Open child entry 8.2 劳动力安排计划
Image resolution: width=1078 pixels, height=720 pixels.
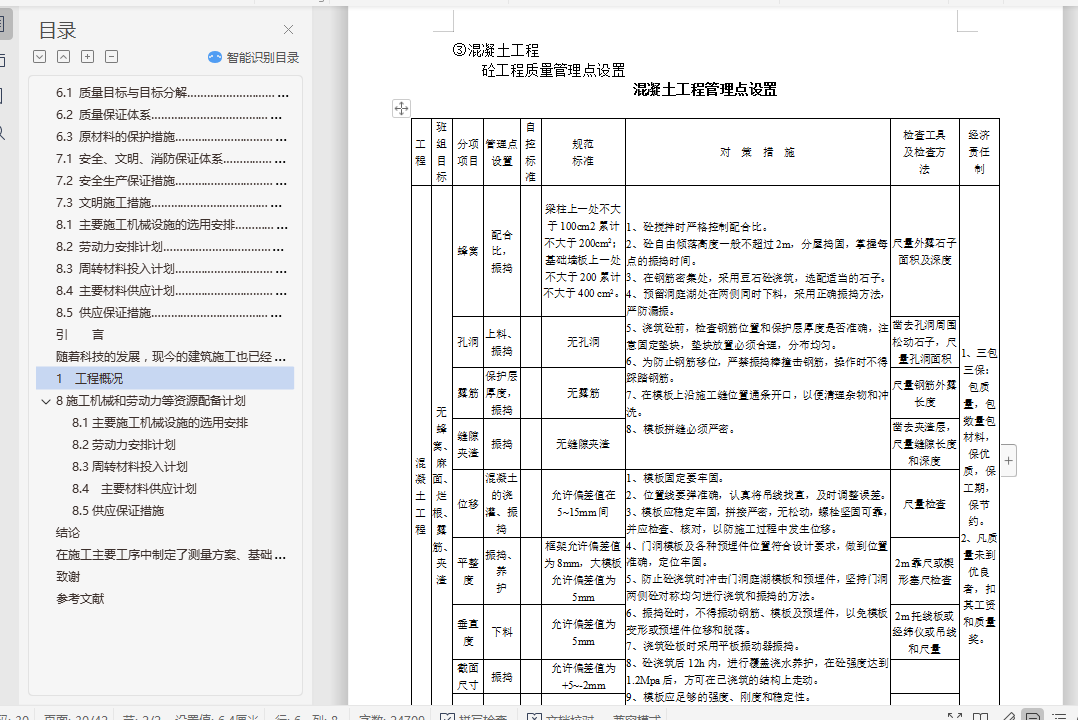[x=124, y=445]
